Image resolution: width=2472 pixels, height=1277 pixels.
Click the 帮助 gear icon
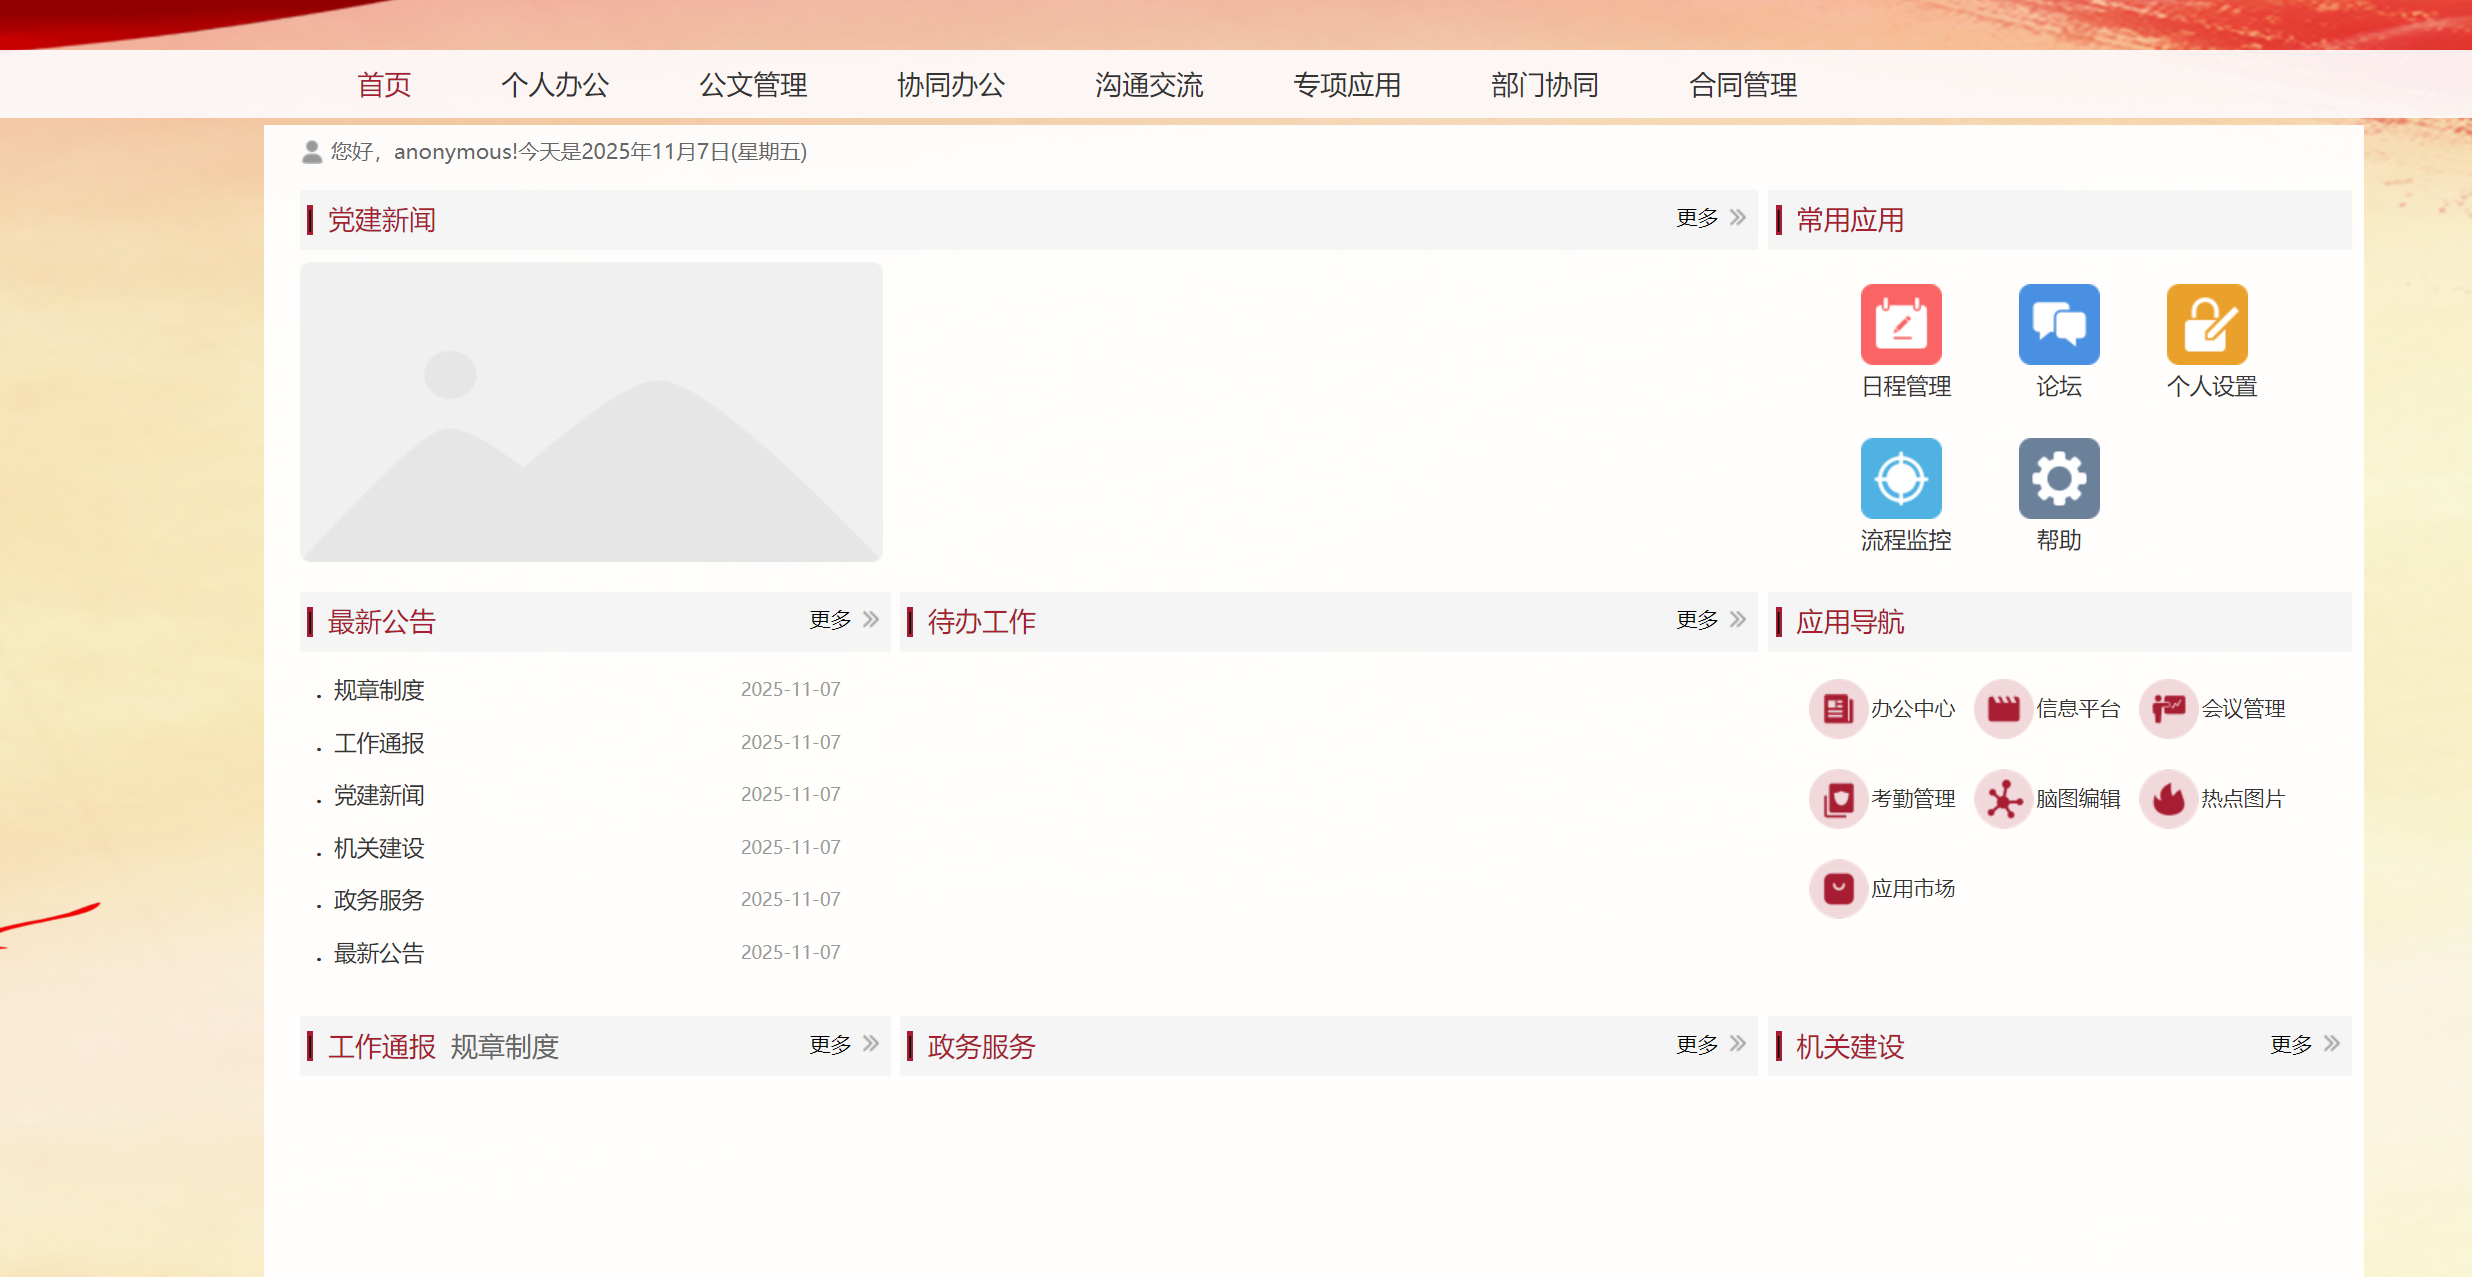(2058, 478)
